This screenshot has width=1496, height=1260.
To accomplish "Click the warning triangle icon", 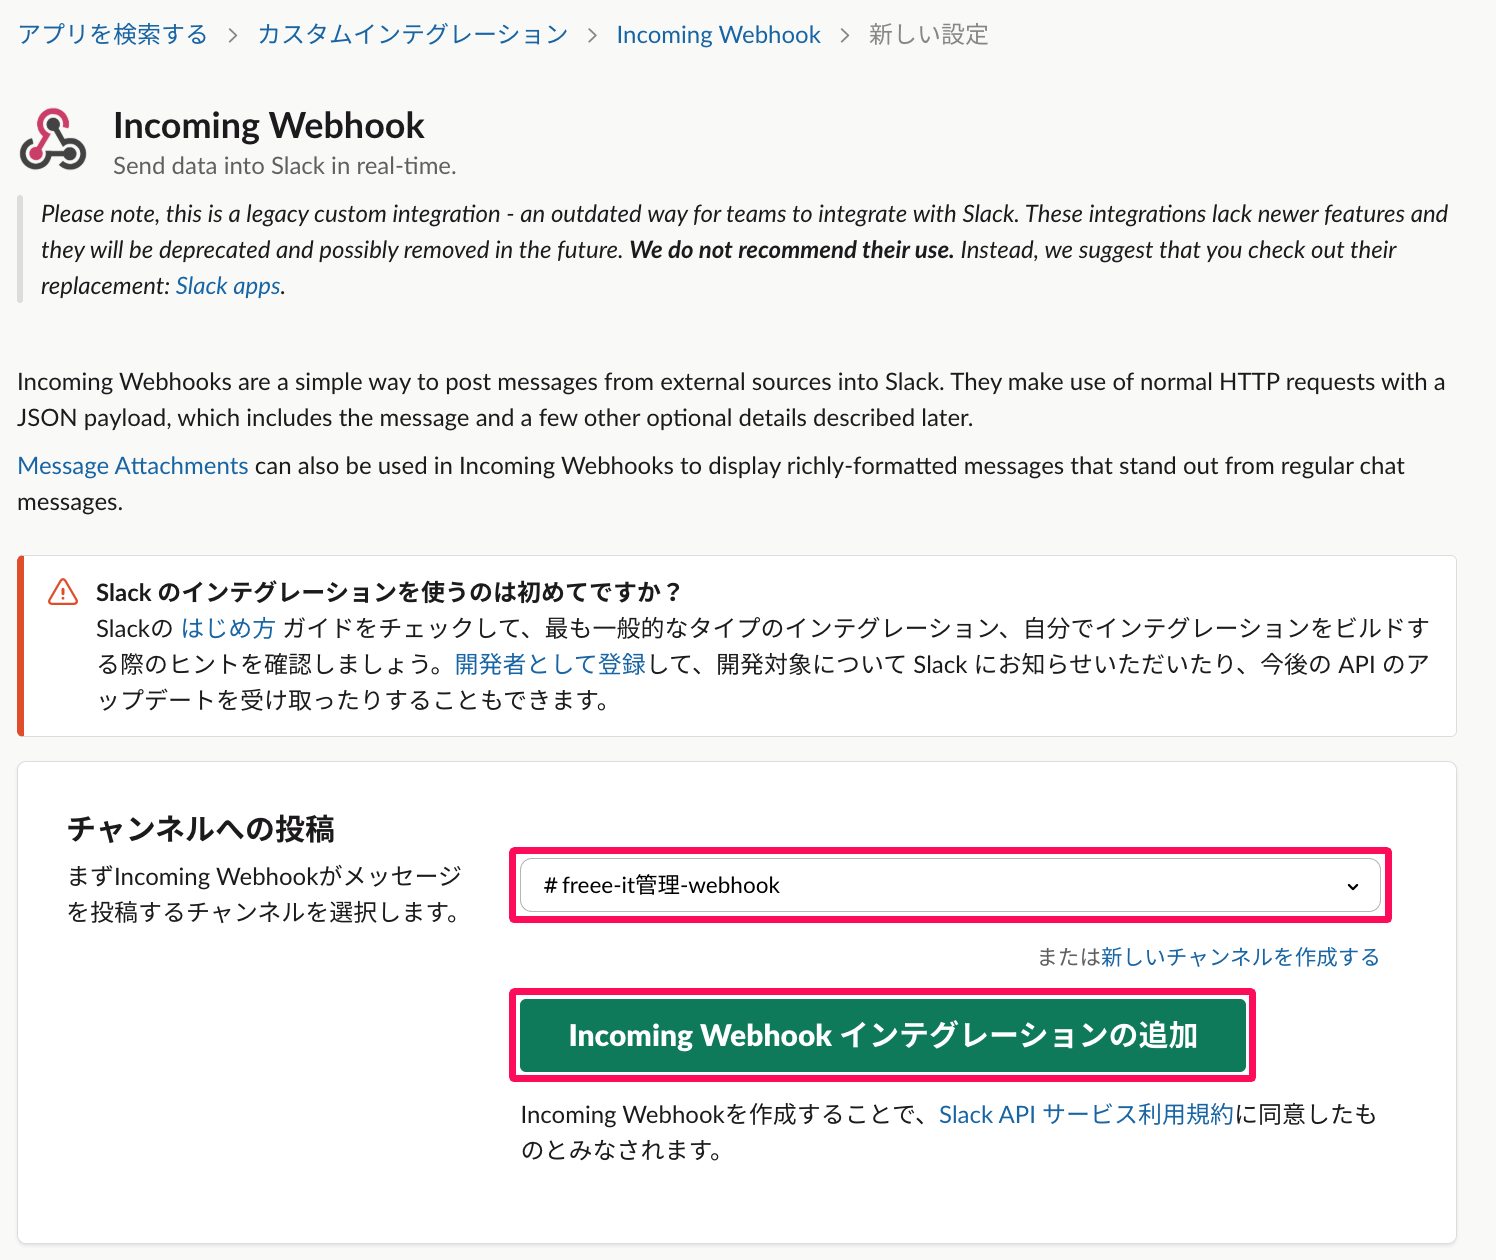I will tap(63, 592).
